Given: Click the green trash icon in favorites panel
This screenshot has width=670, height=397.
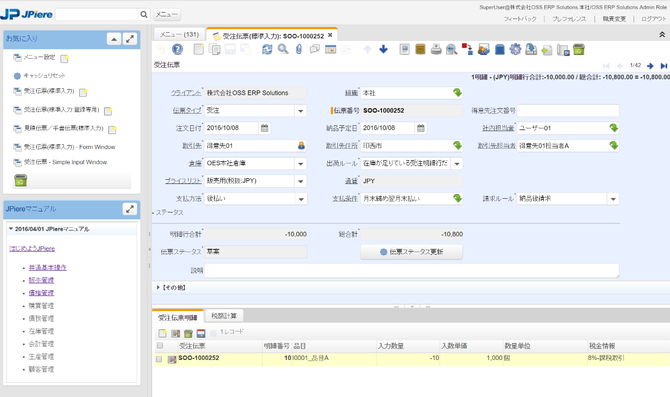Looking at the screenshot, I should pyautogui.click(x=21, y=180).
